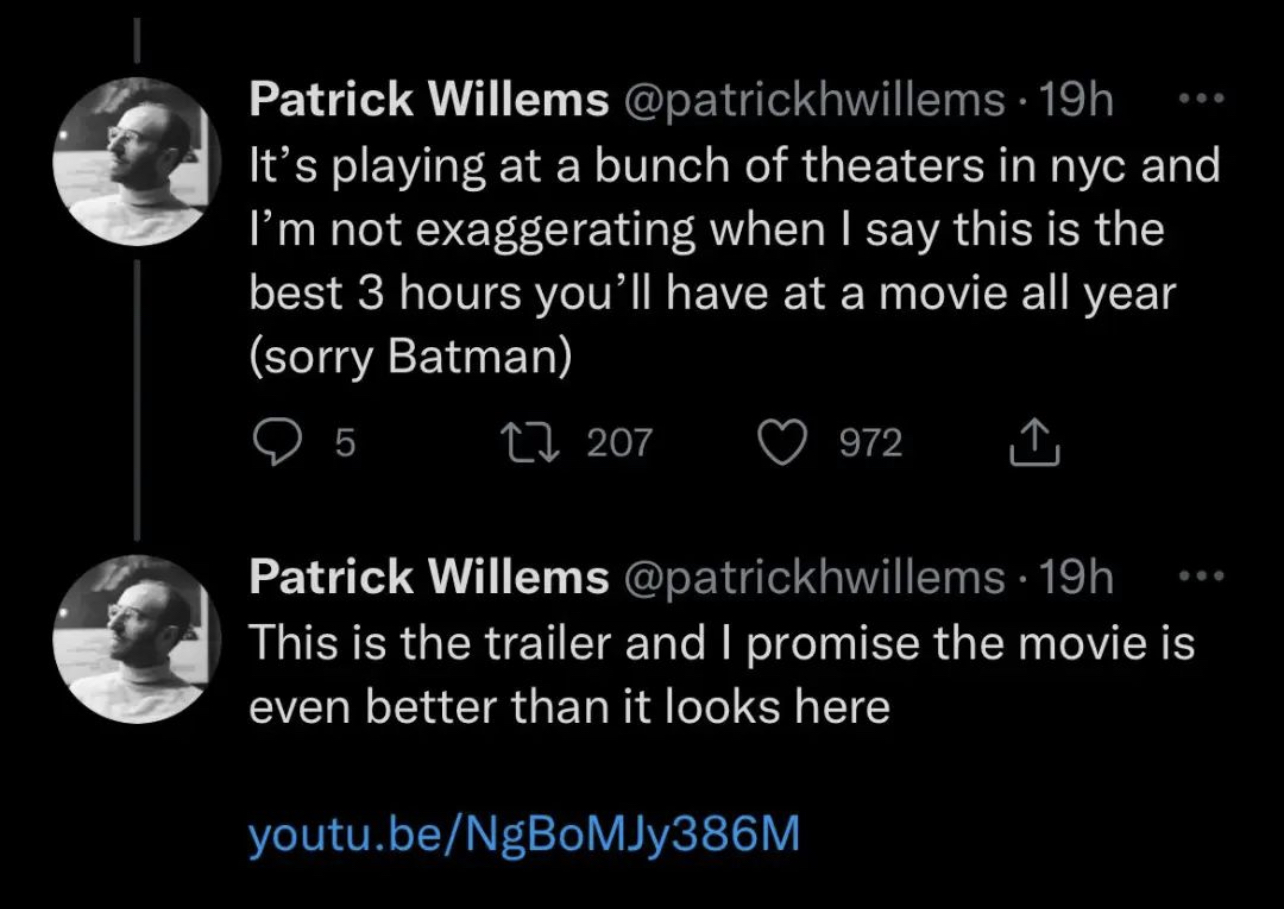
Task: Open Patrick Willems name on the trailer tweet
Action: [428, 576]
